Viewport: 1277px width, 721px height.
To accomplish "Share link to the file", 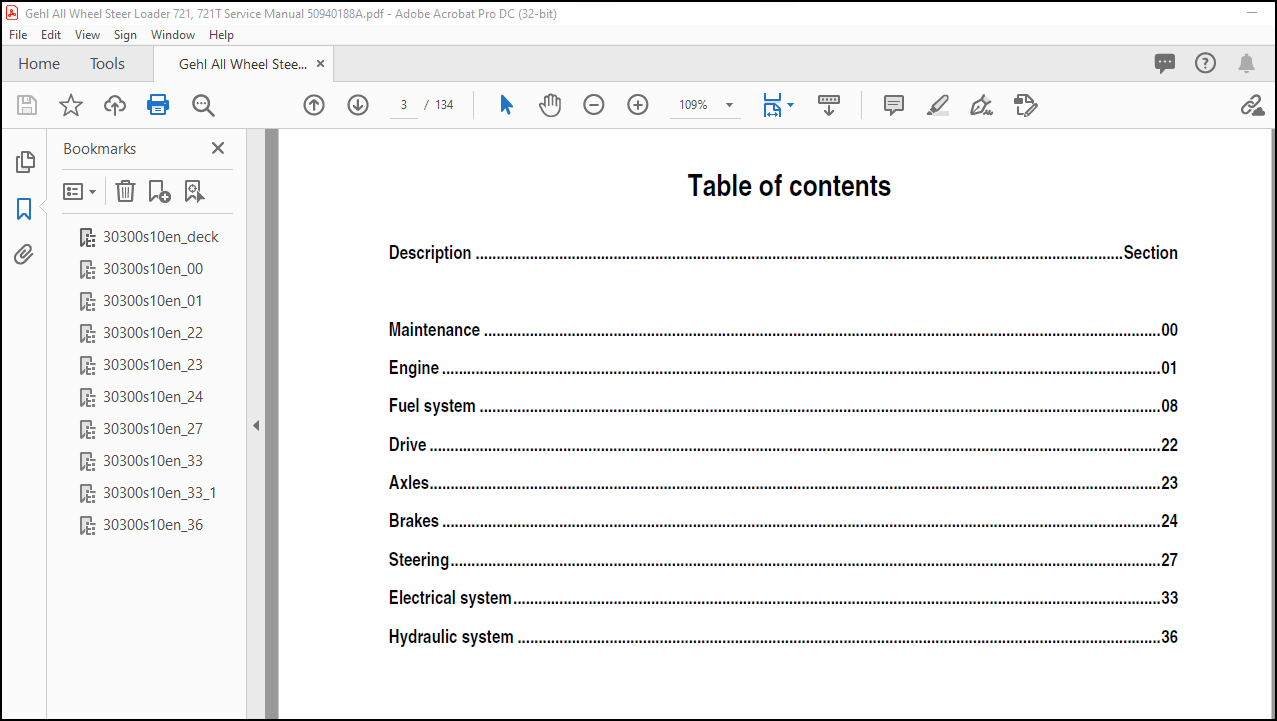I will click(1252, 105).
